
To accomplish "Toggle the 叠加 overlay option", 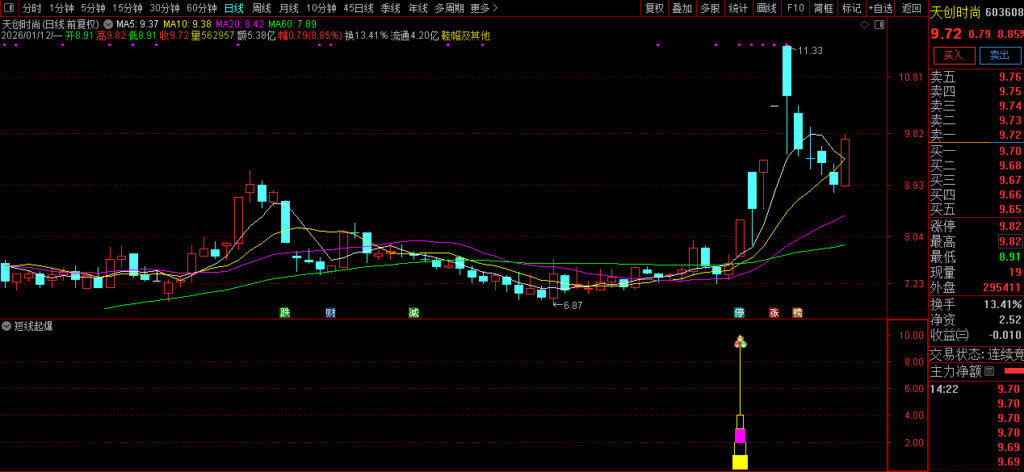I will tap(682, 7).
